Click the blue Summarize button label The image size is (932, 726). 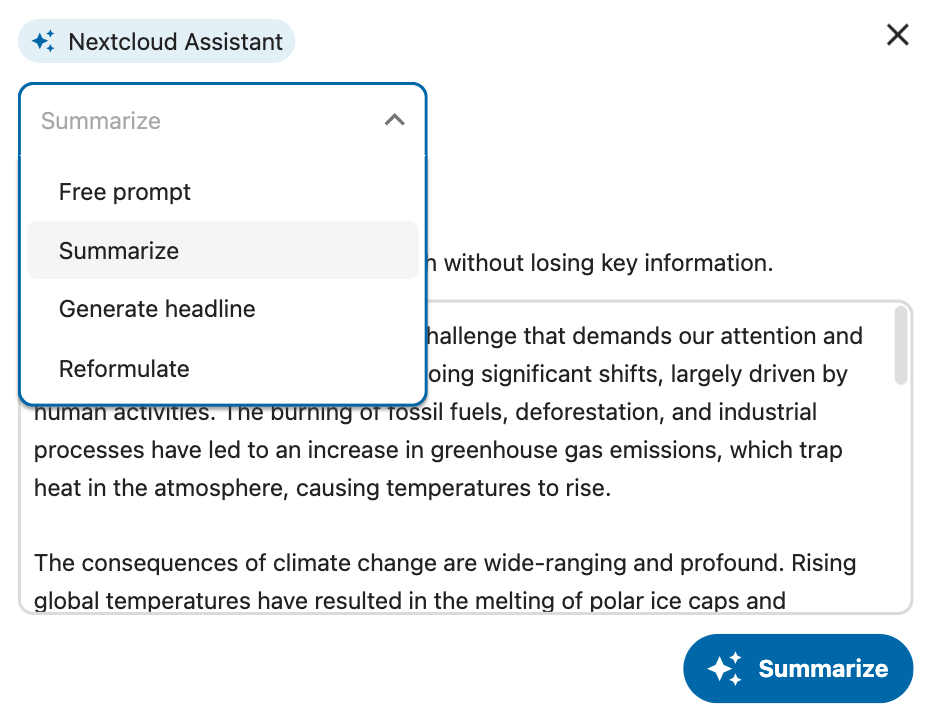click(823, 669)
